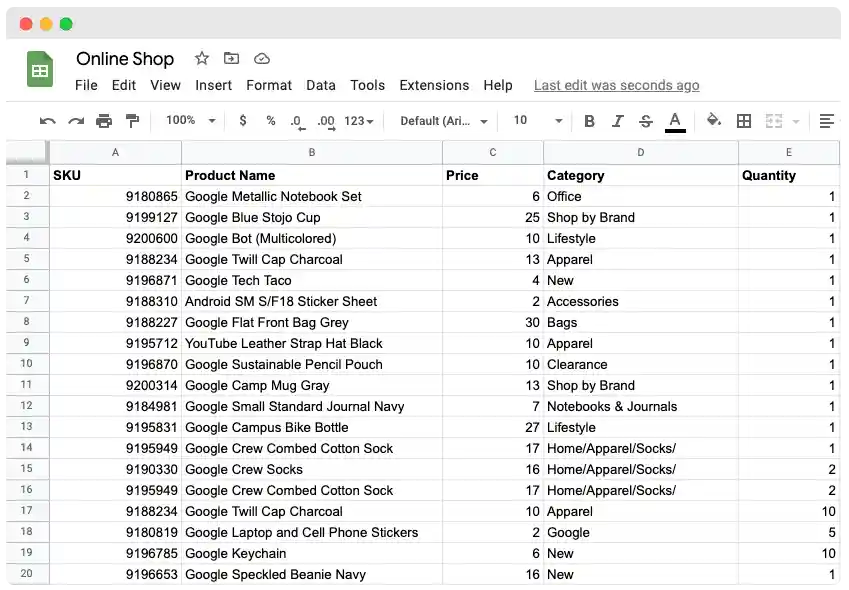Select cell 'Notebooks & Journals'
Image resolution: width=849 pixels, height=590 pixels.
641,407
